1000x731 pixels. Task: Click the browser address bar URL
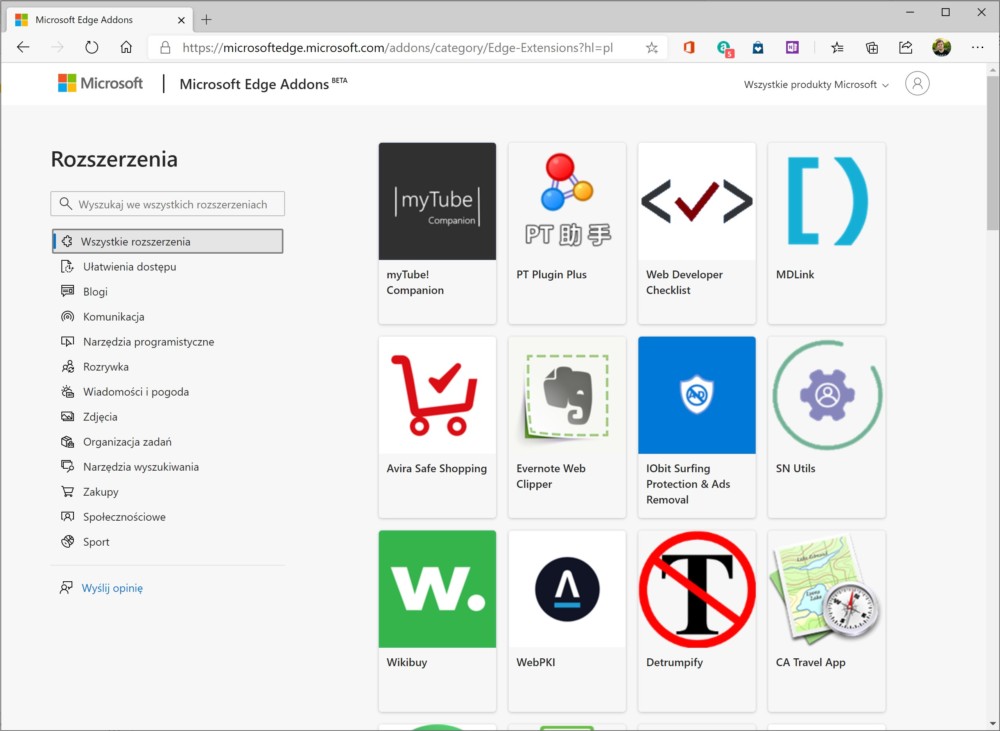(x=397, y=48)
